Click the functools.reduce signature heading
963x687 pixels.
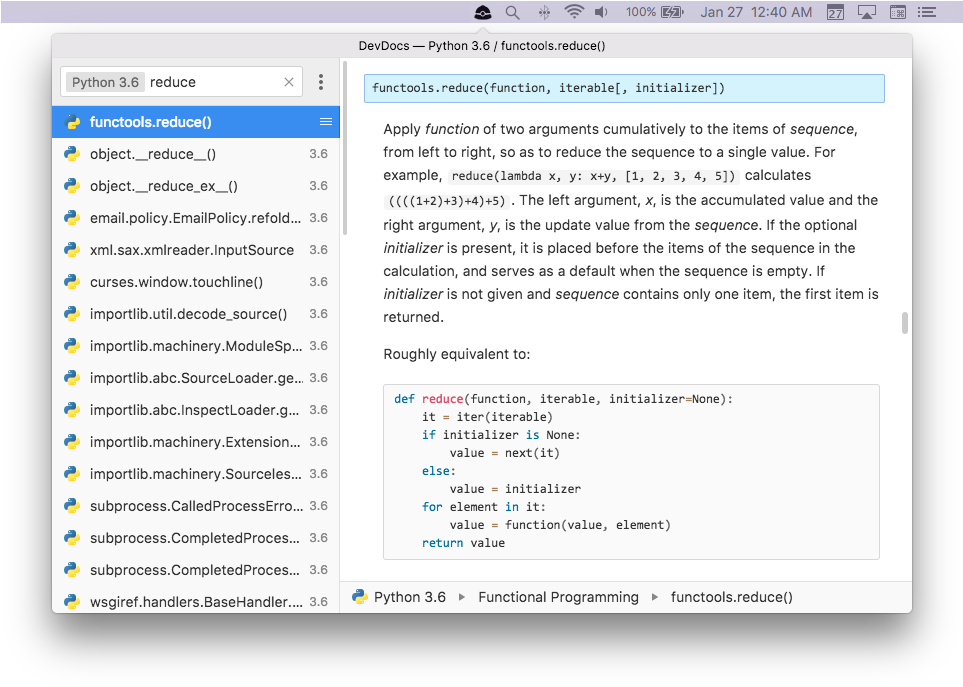click(x=624, y=88)
